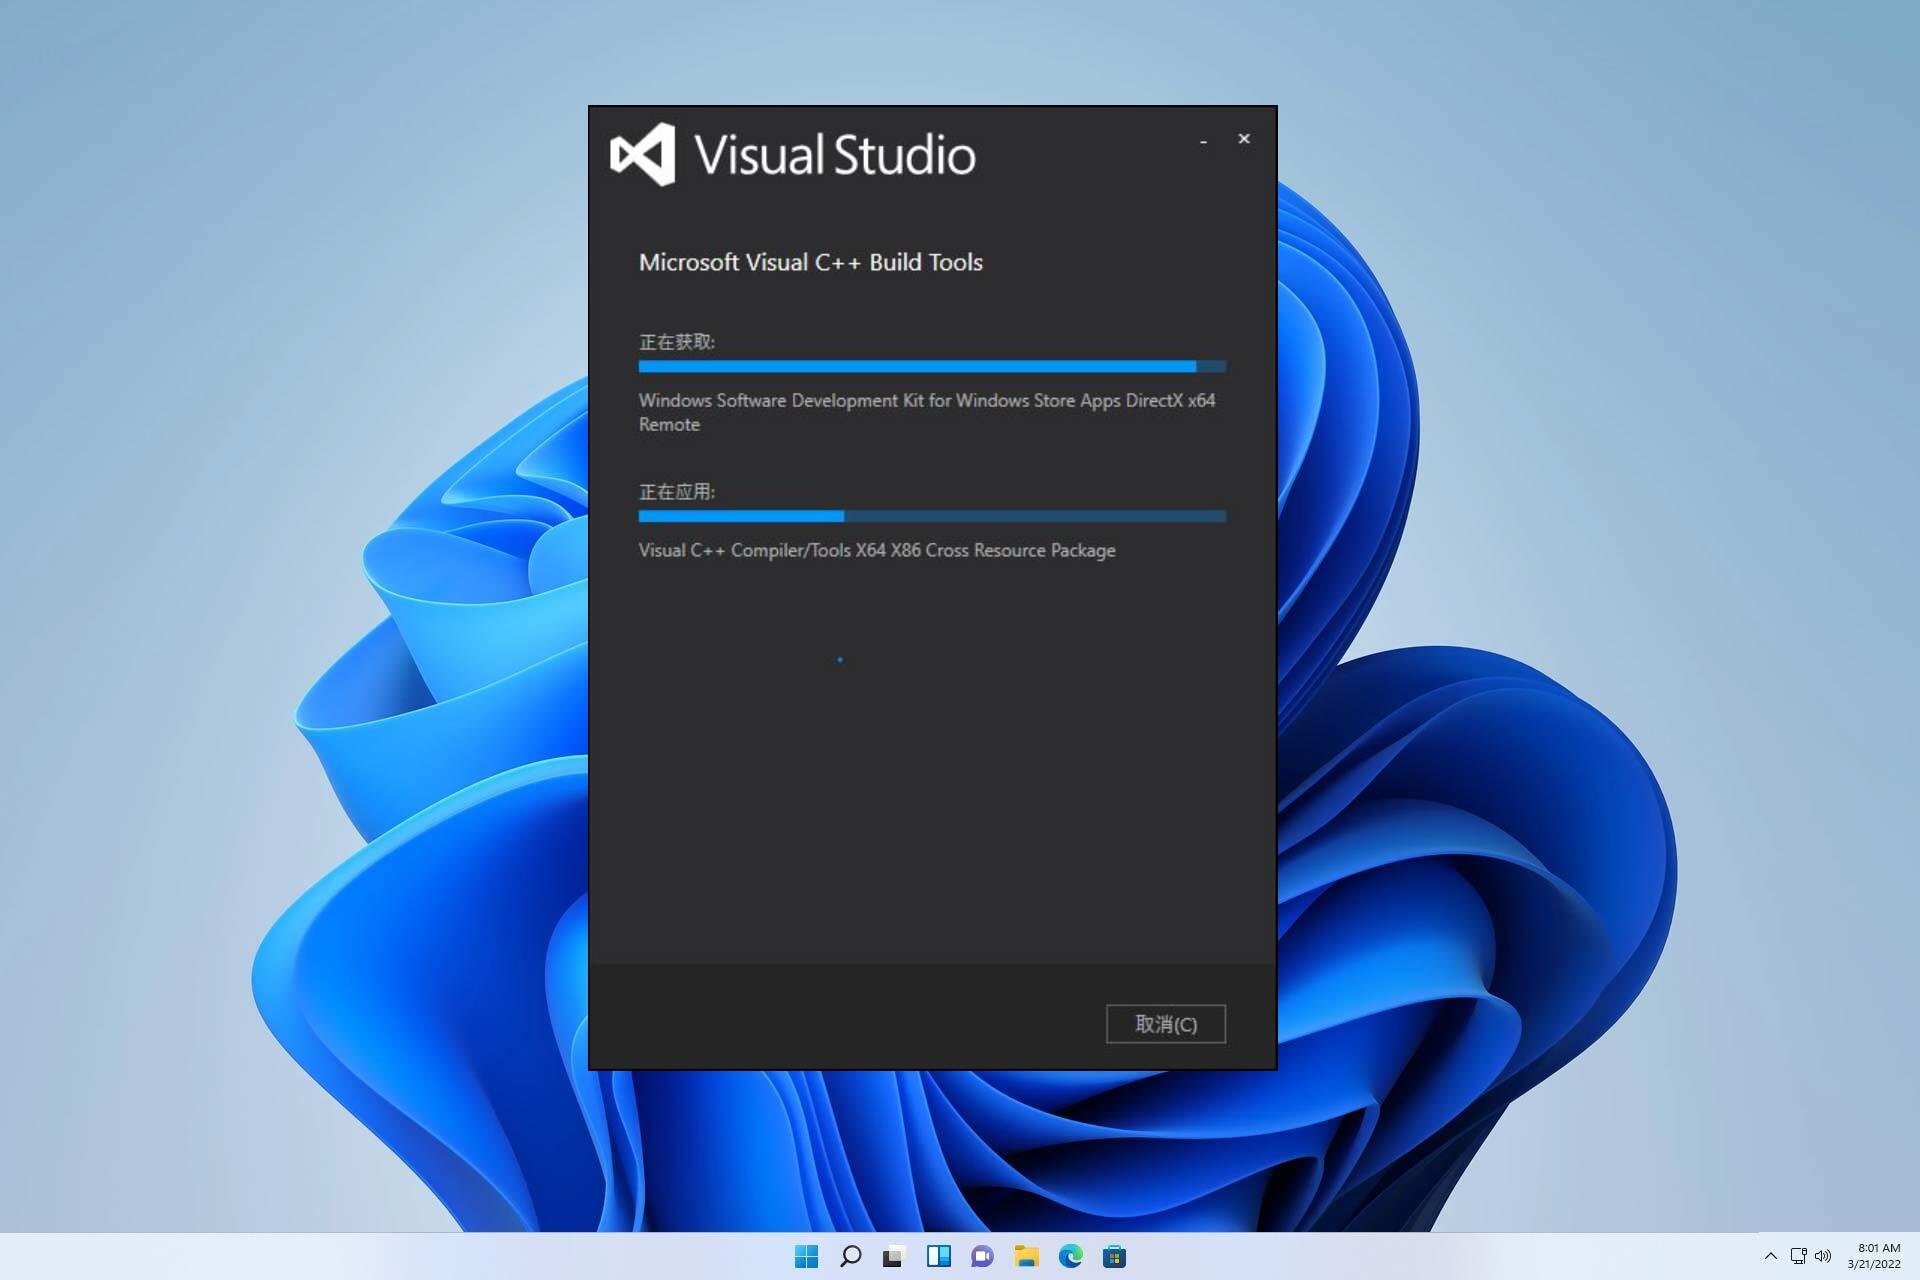Click the Microsoft Visual C++ Build Tools heading
1920x1280 pixels.
(x=810, y=262)
